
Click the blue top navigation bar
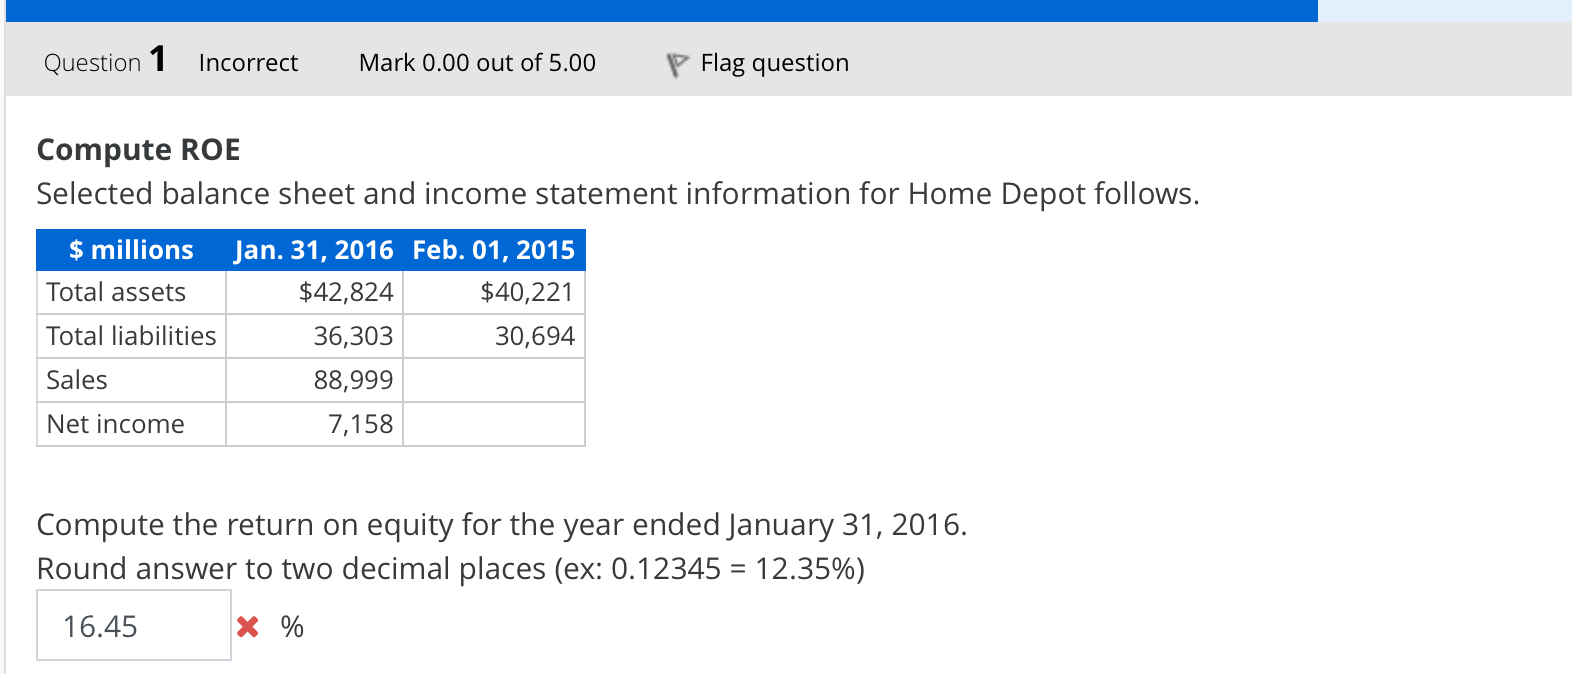(x=660, y=11)
